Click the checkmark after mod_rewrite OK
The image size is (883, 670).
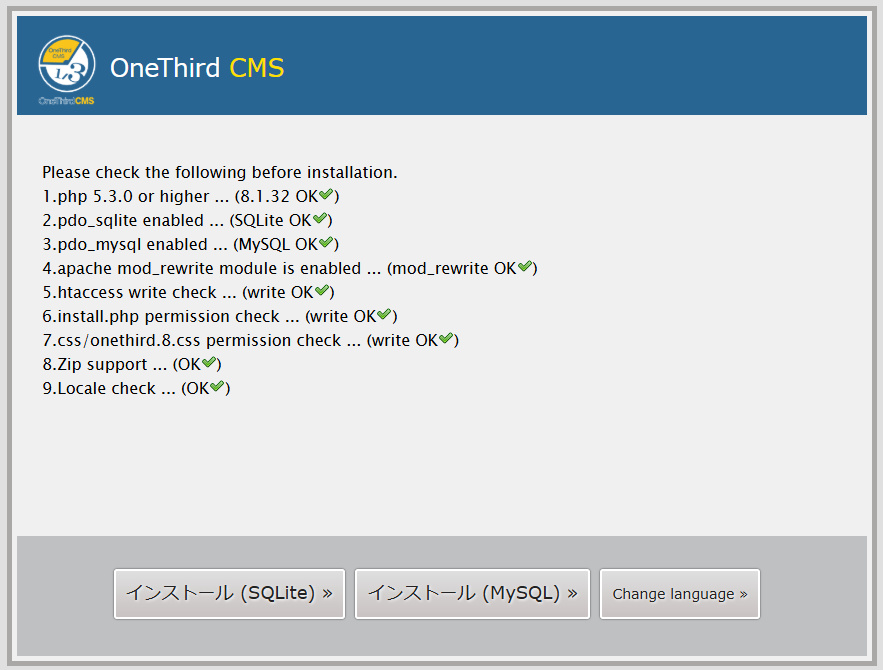click(x=525, y=268)
